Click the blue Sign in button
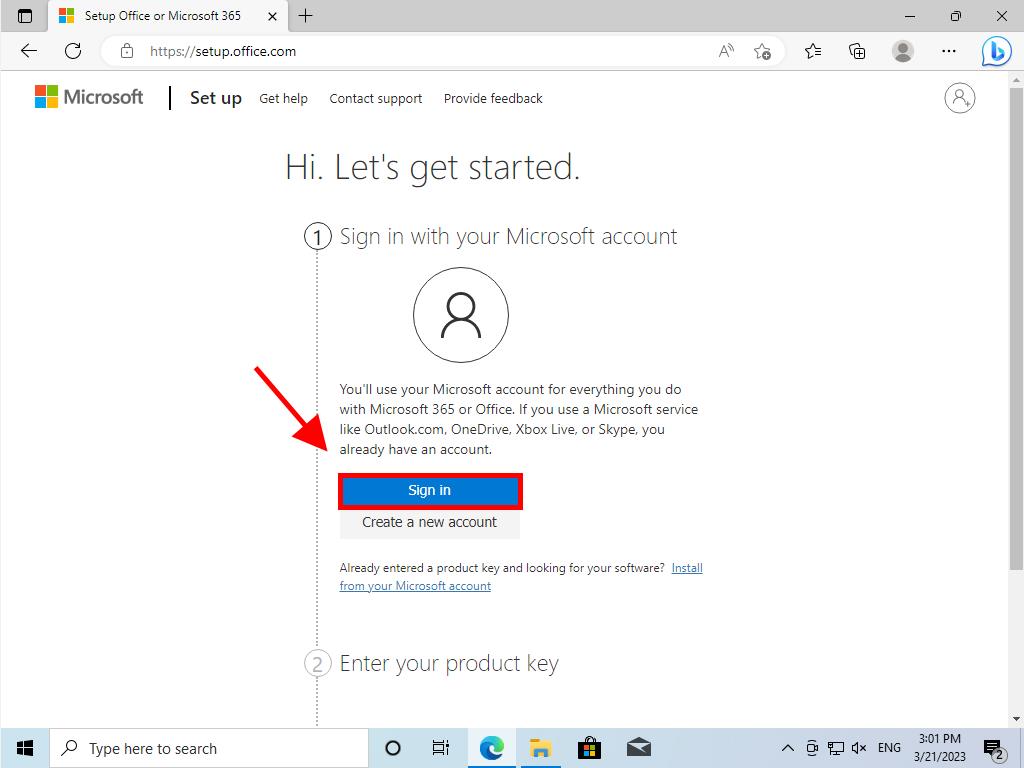Viewport: 1024px width, 768px height. tap(429, 490)
